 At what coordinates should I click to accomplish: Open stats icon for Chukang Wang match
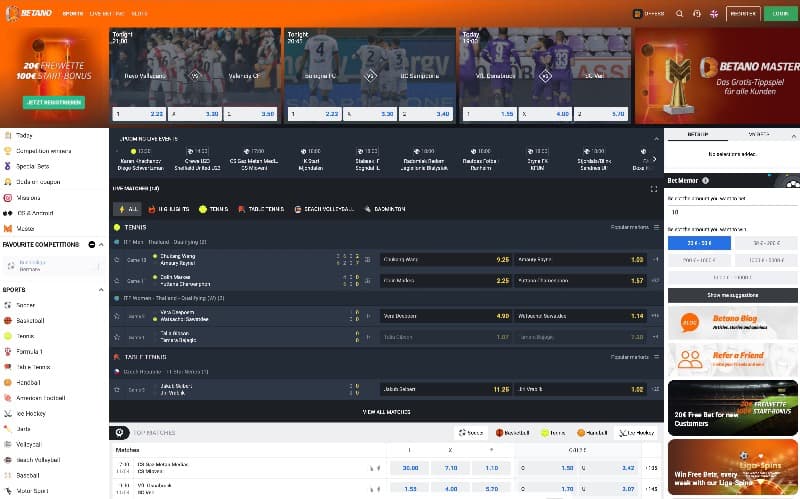[367, 260]
